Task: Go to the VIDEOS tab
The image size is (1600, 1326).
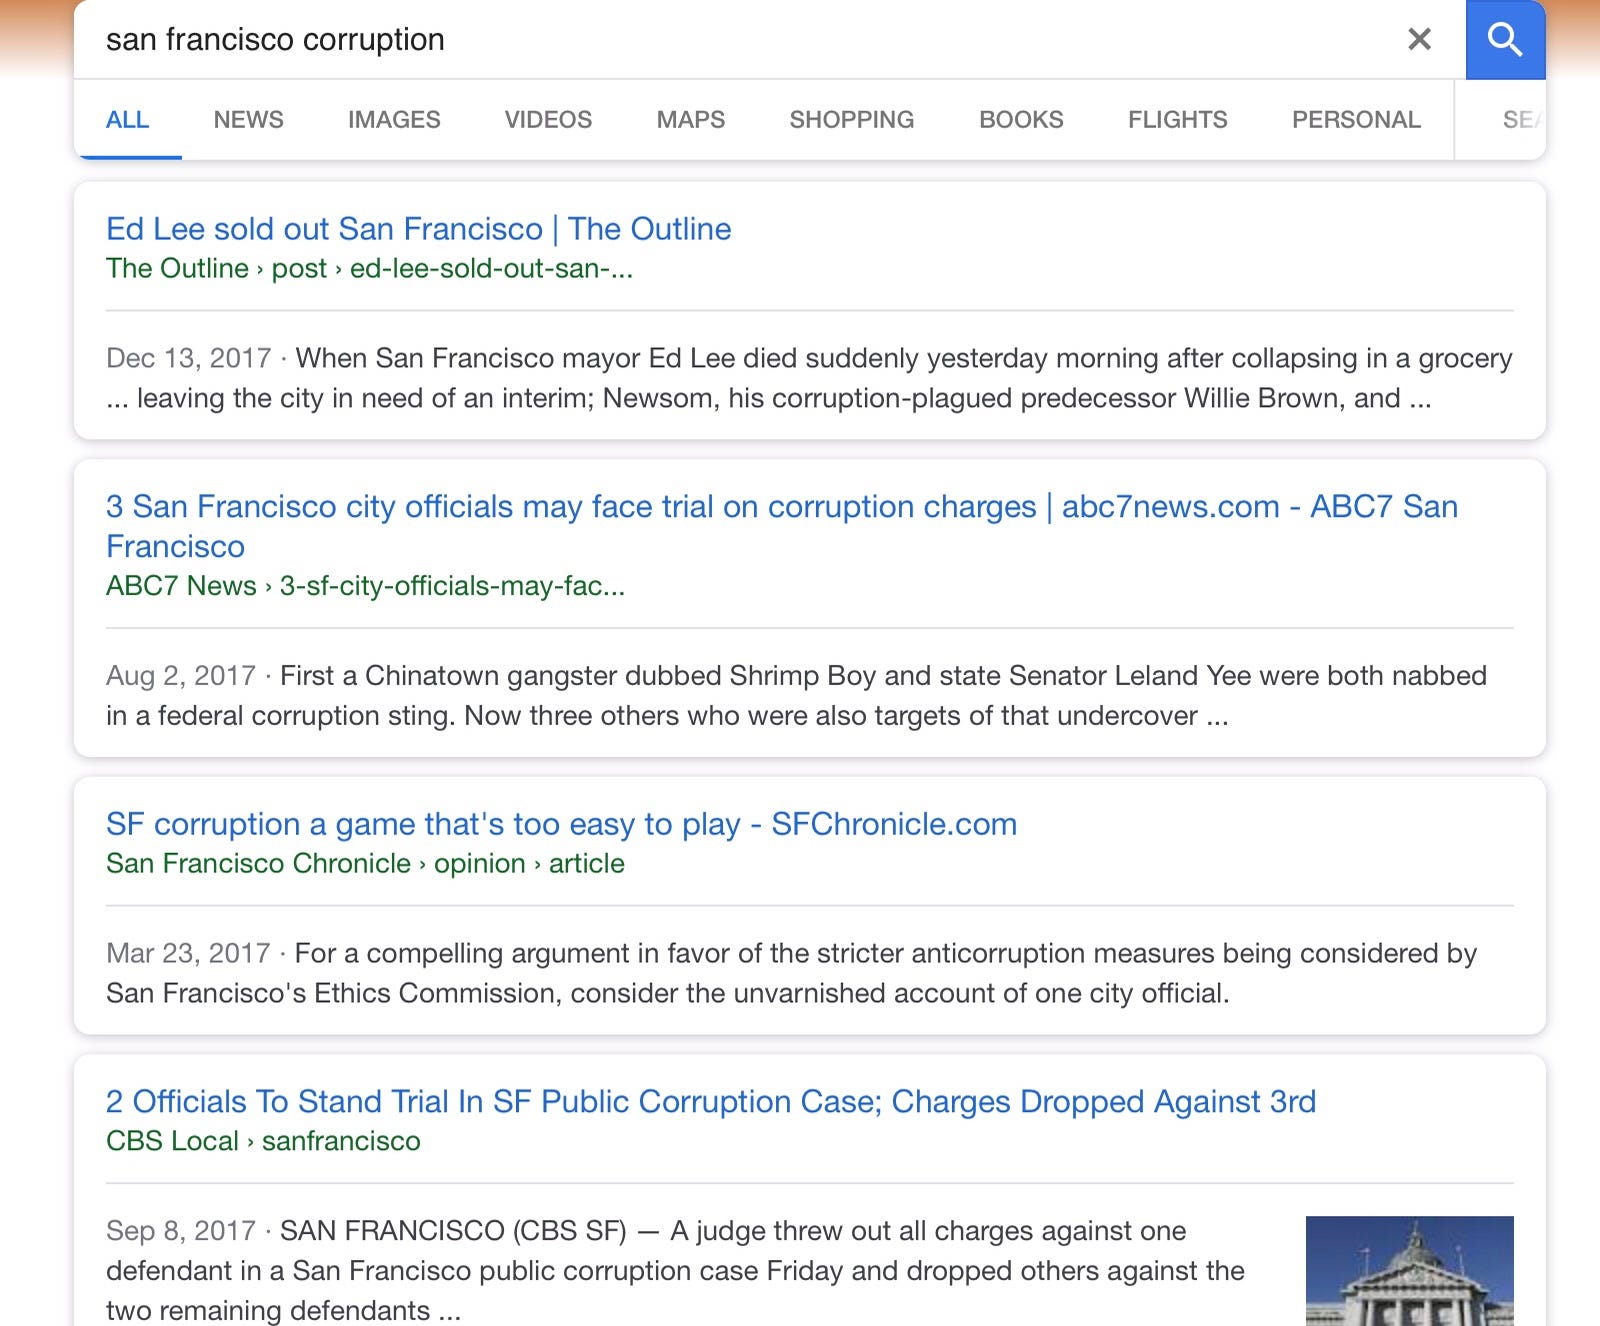Action: pyautogui.click(x=548, y=119)
